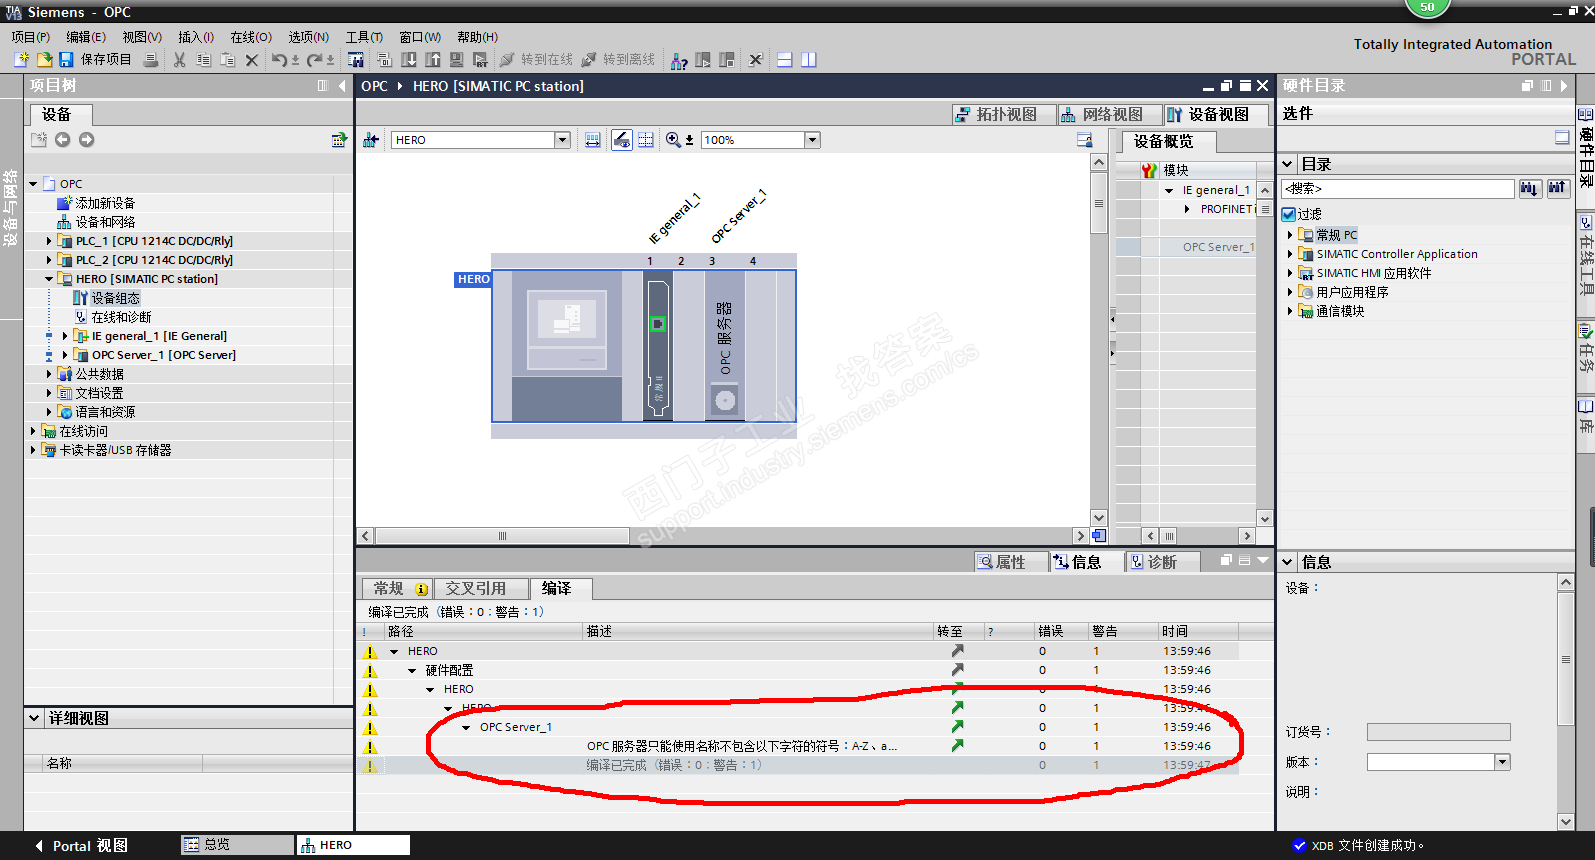Expand 常规 PC catalog folder

pos(1290,235)
